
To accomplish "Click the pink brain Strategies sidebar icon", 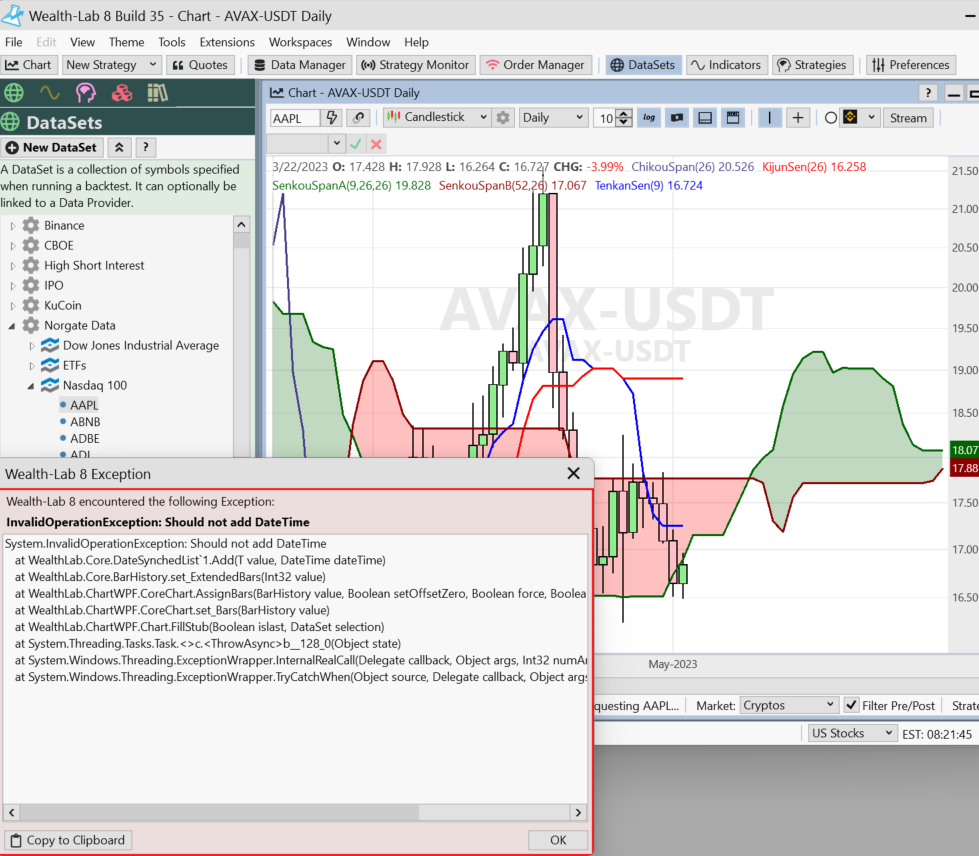I will click(x=86, y=93).
